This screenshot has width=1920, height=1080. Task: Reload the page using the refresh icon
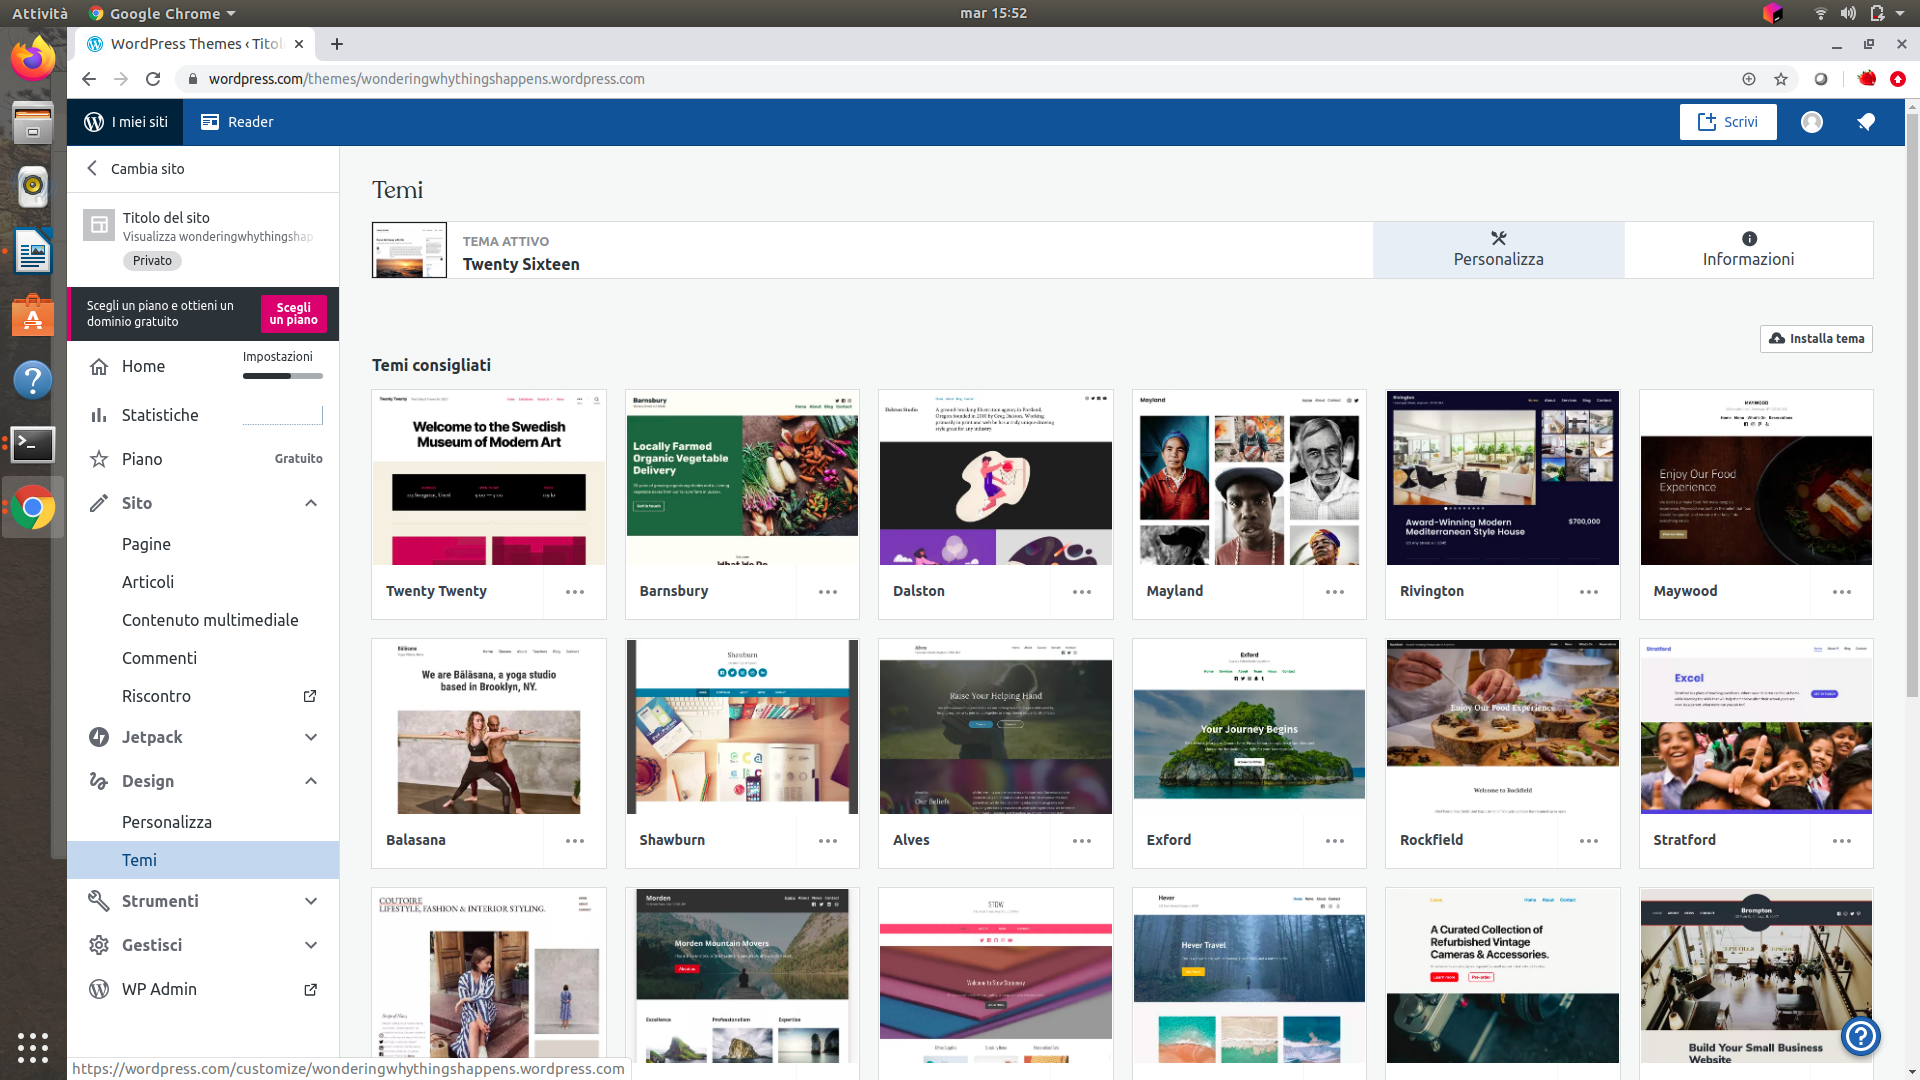[x=153, y=79]
